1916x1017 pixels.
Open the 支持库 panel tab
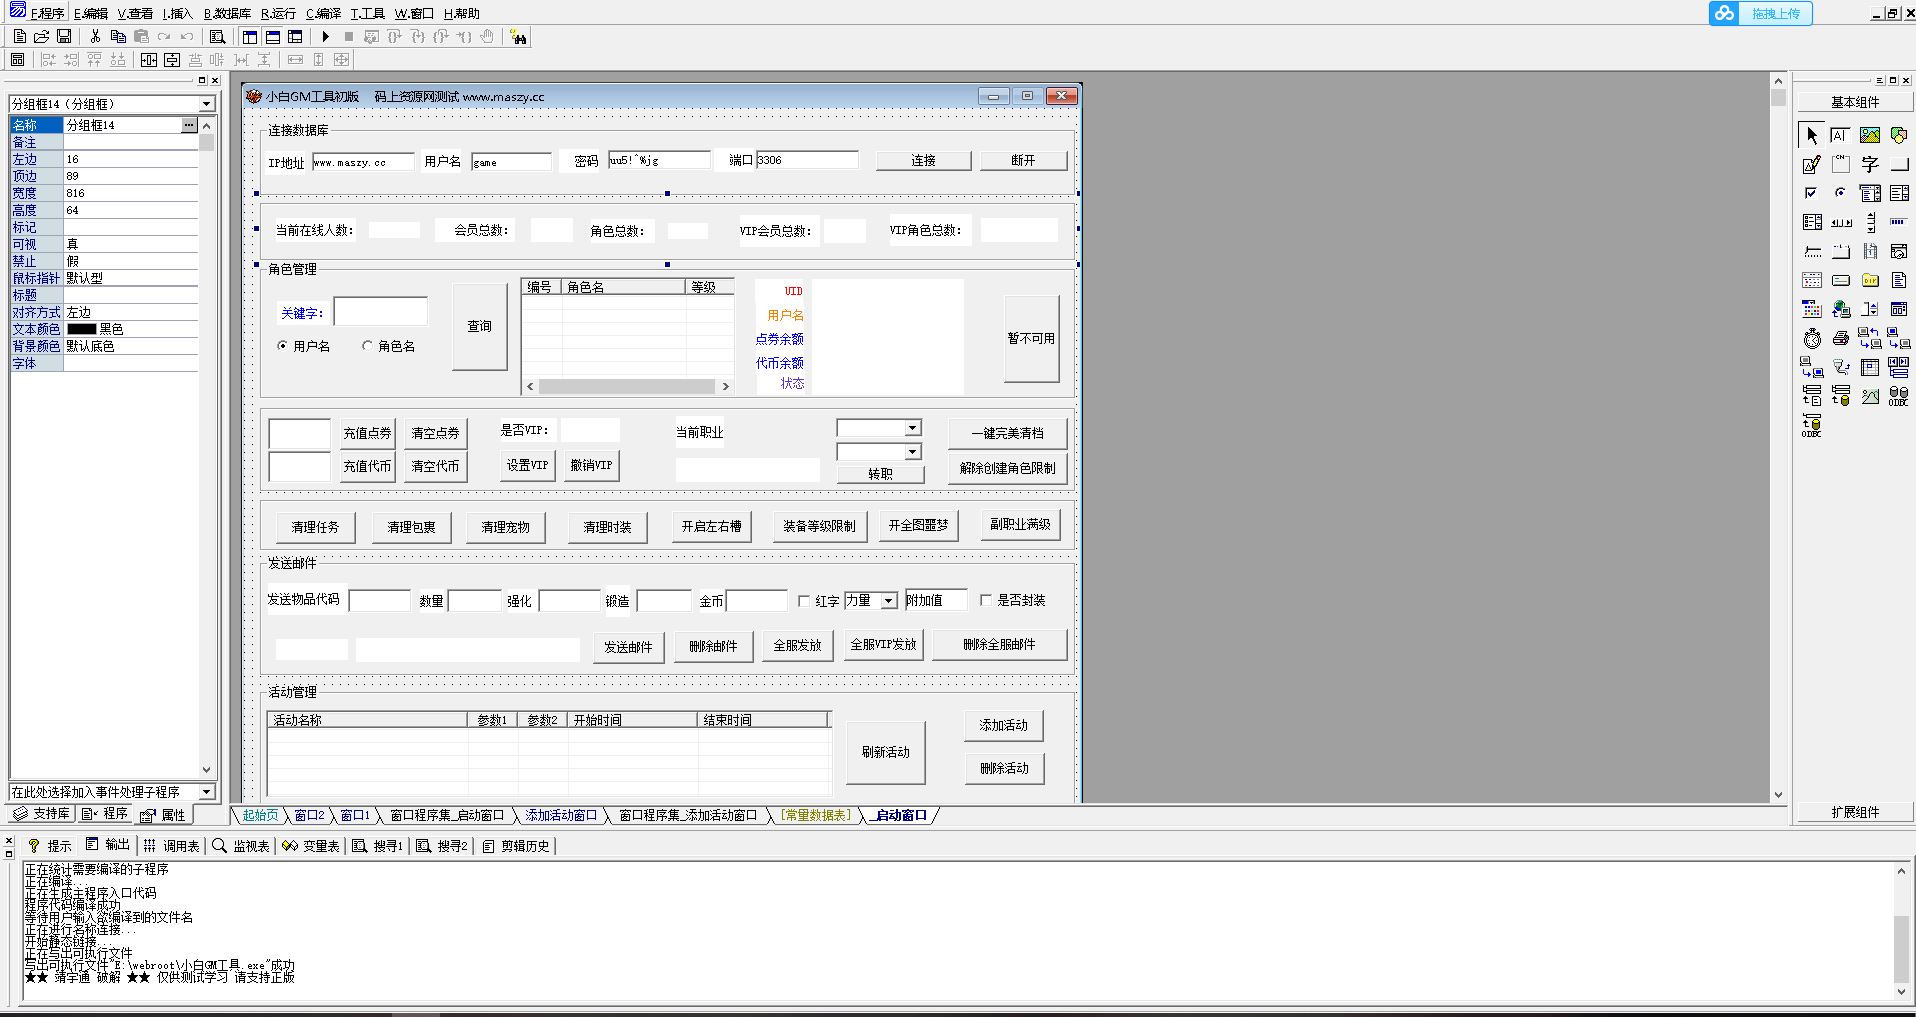point(42,814)
